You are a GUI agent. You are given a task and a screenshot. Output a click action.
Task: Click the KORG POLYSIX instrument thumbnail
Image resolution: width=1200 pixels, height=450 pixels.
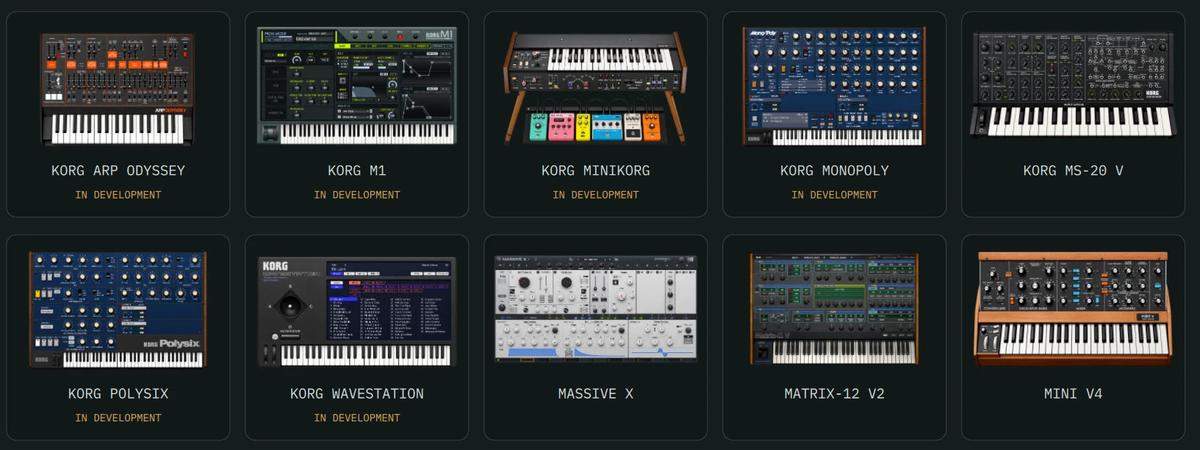118,310
